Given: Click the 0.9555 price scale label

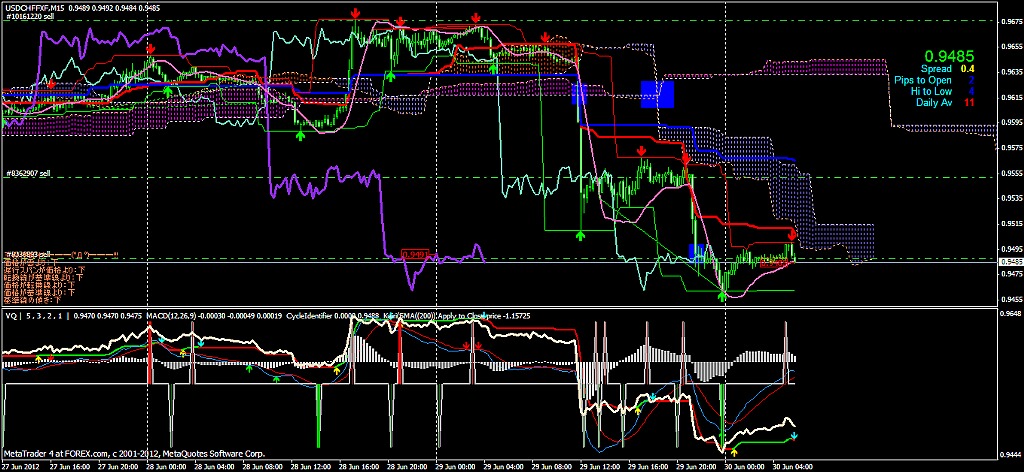Looking at the screenshot, I should (1012, 174).
